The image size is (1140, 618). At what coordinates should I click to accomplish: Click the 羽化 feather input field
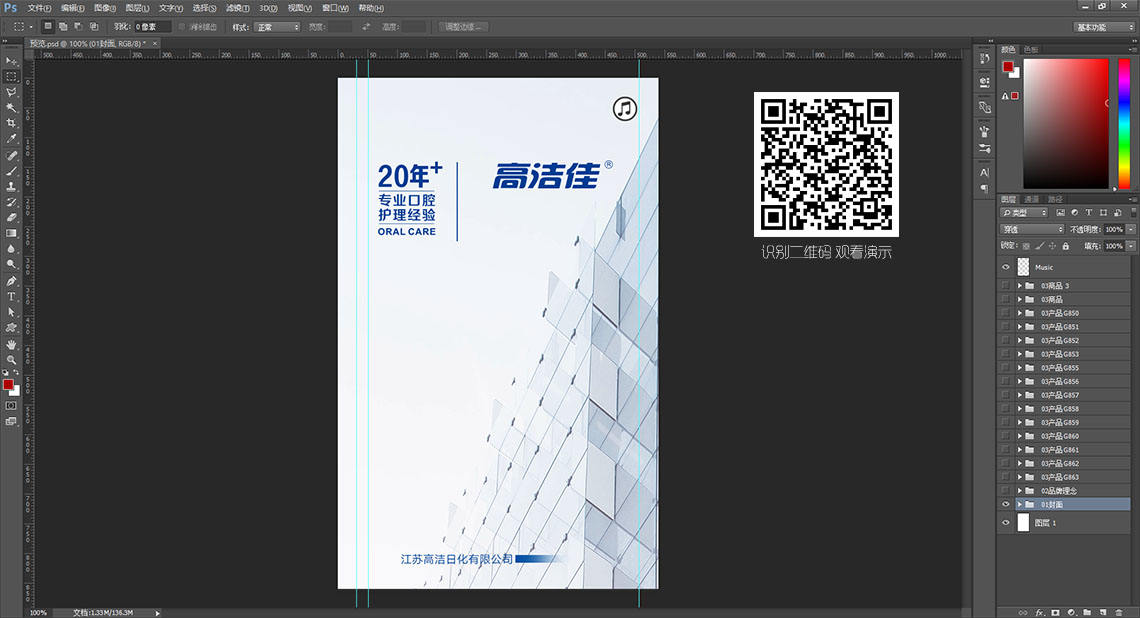tap(153, 27)
